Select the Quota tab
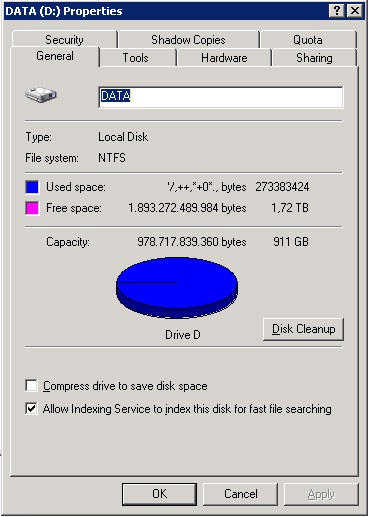The height and width of the screenshot is (517, 368). click(308, 40)
